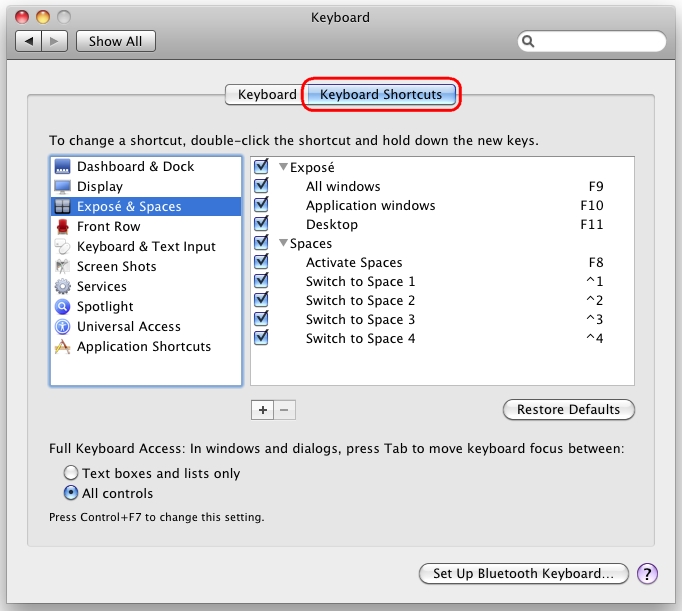
Task: Open help with the question mark button
Action: coord(647,574)
